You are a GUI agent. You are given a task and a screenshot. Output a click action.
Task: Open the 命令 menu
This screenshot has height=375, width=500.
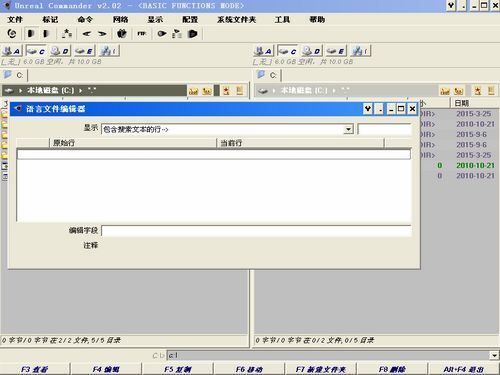(85, 20)
